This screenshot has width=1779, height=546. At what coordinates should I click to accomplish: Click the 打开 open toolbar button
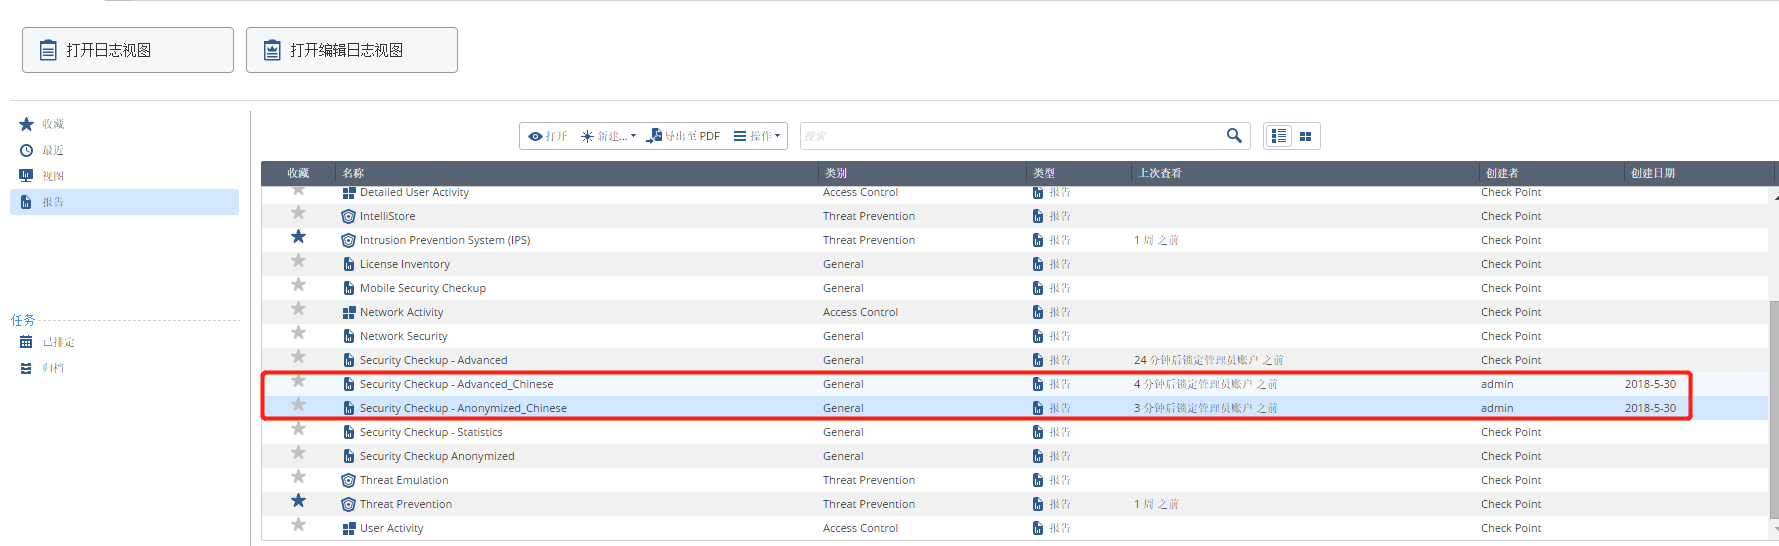(x=547, y=136)
